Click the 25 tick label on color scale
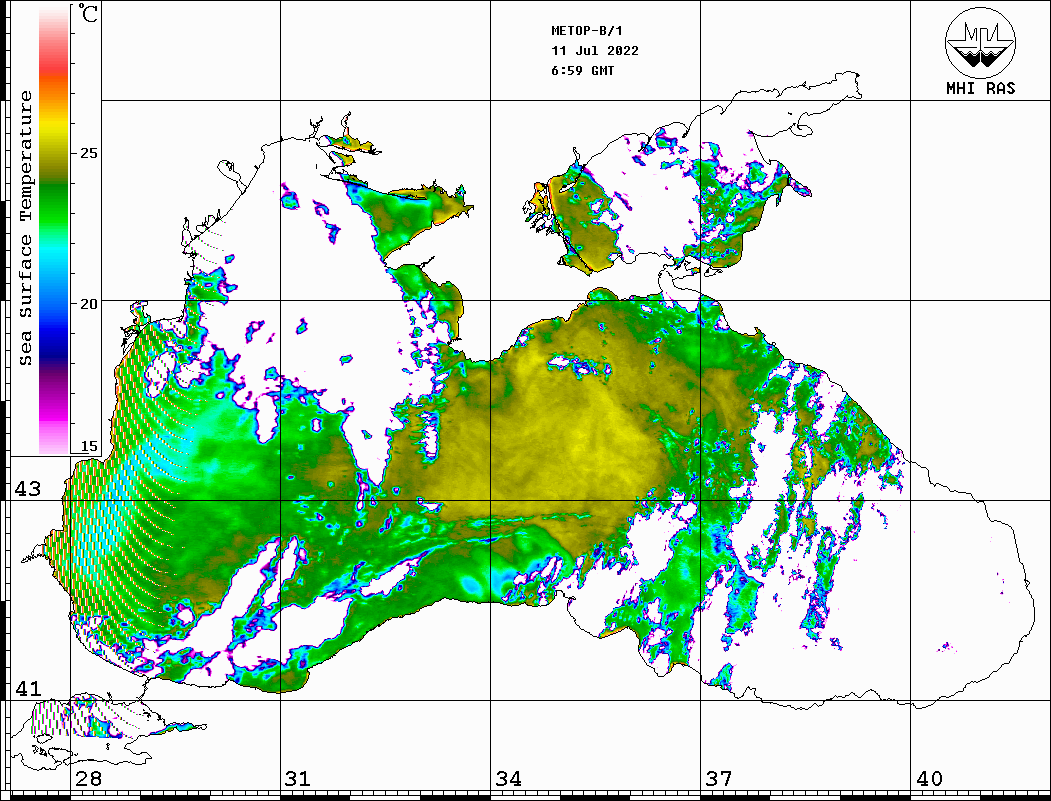The image size is (1051, 801). pyautogui.click(x=88, y=153)
